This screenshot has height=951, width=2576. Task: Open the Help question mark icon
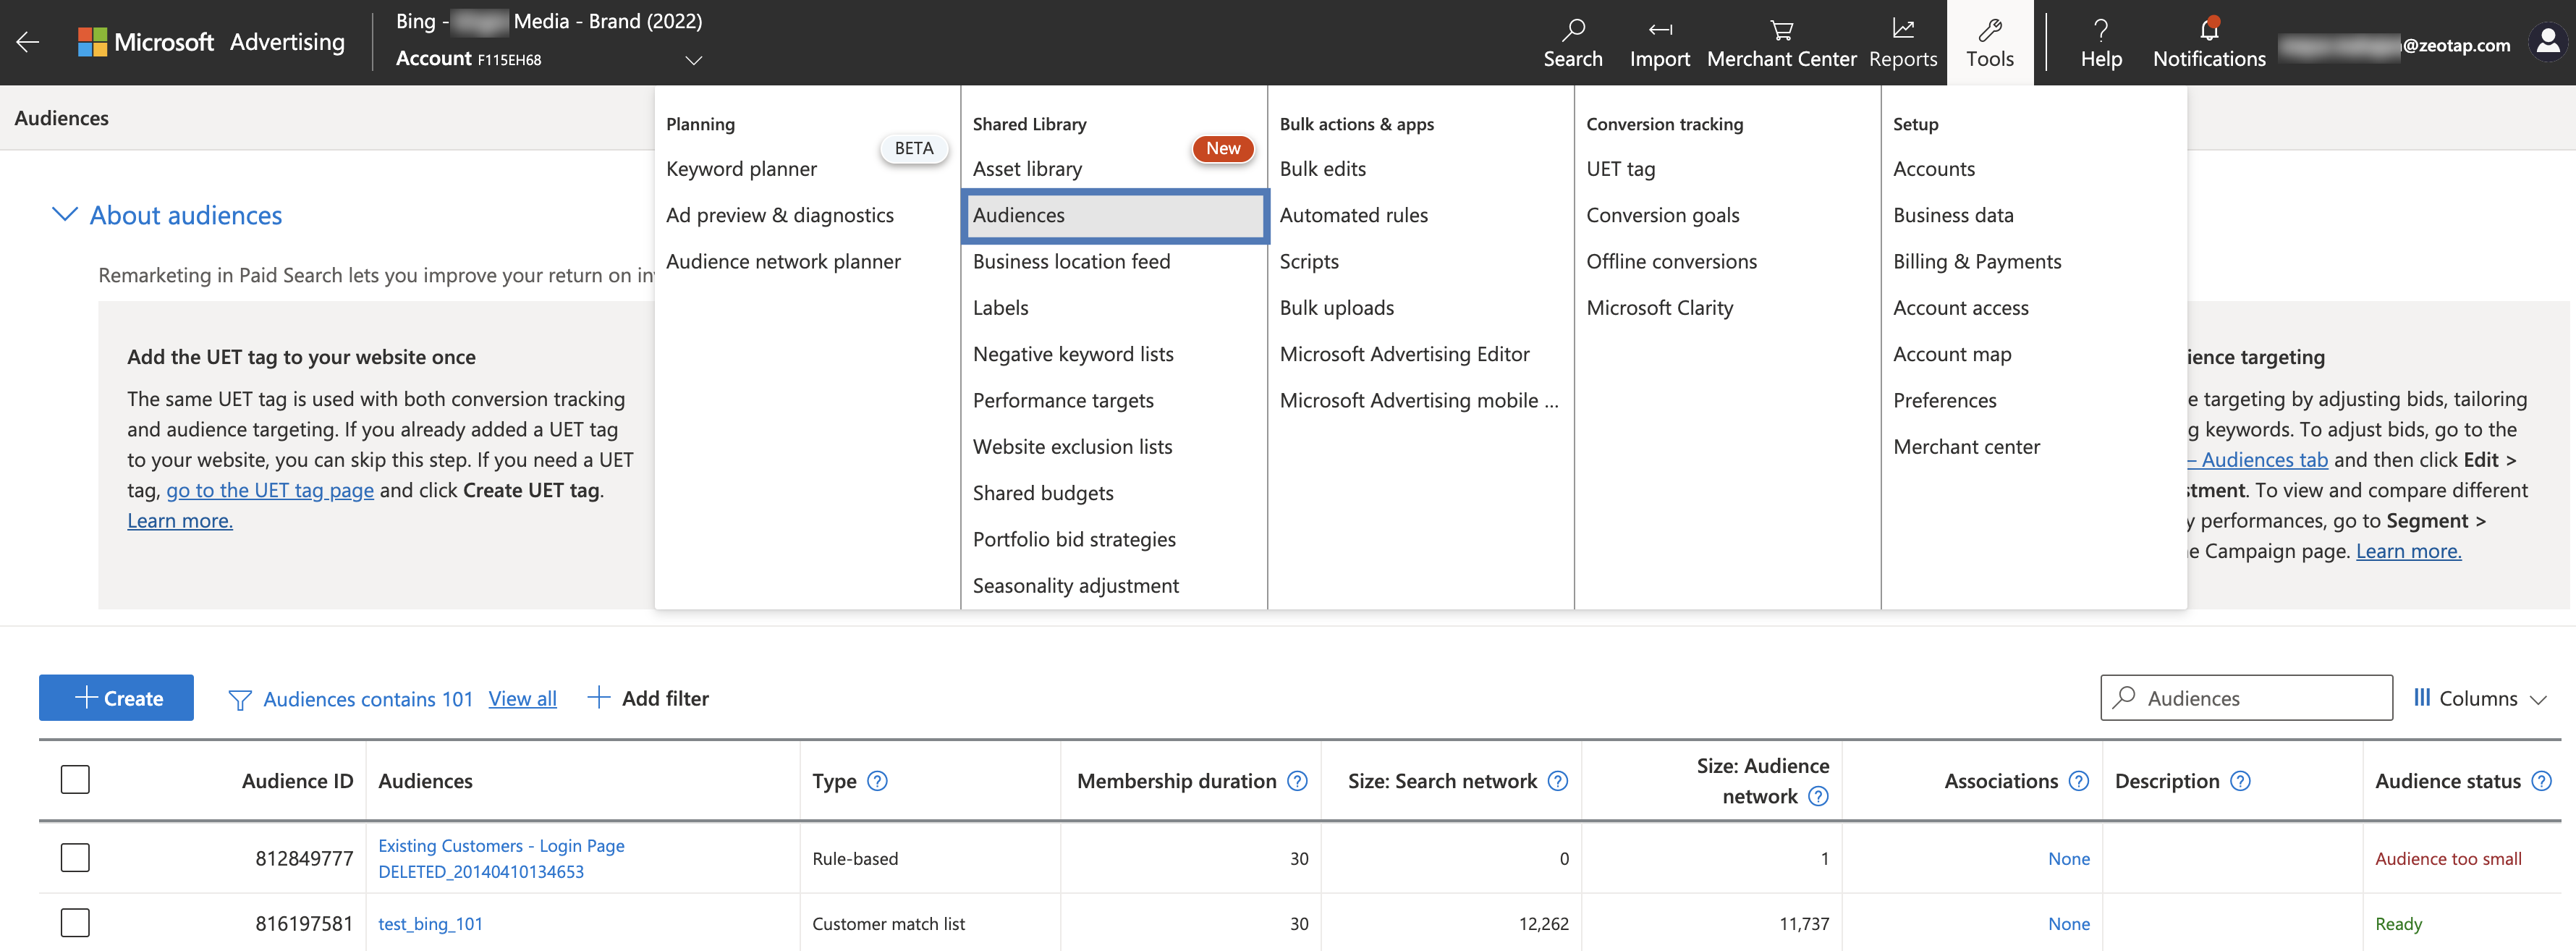(2100, 43)
